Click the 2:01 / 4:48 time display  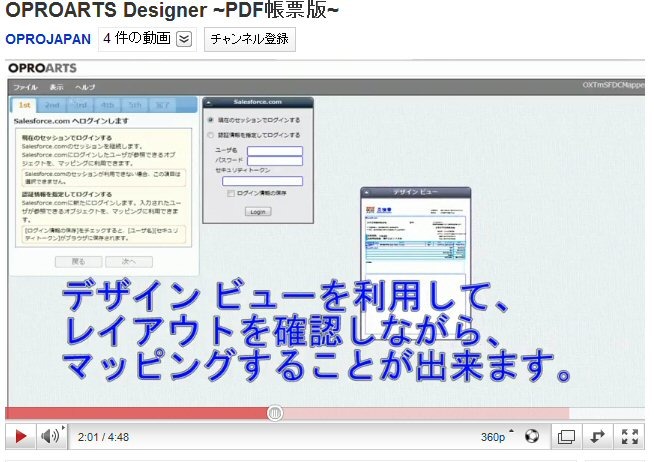tap(103, 437)
